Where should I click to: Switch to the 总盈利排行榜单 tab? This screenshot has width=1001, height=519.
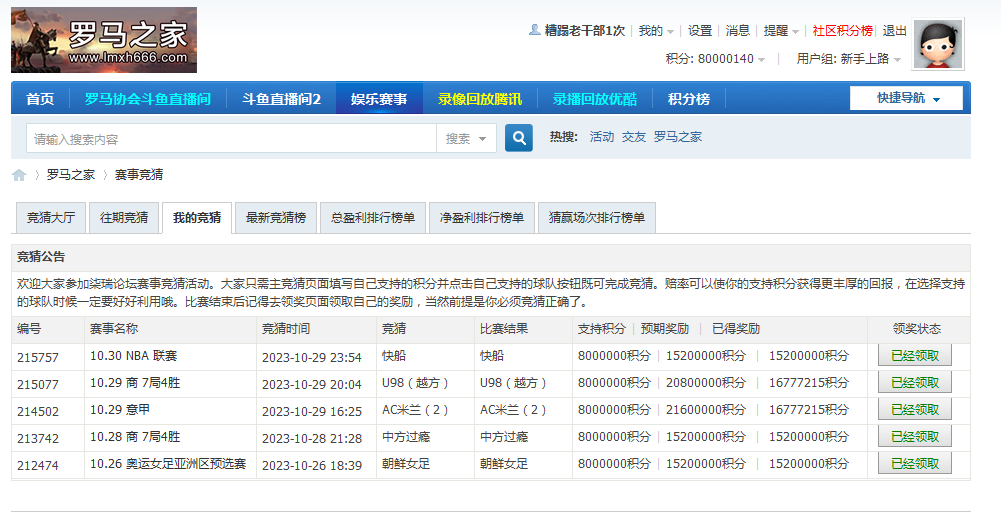(373, 218)
